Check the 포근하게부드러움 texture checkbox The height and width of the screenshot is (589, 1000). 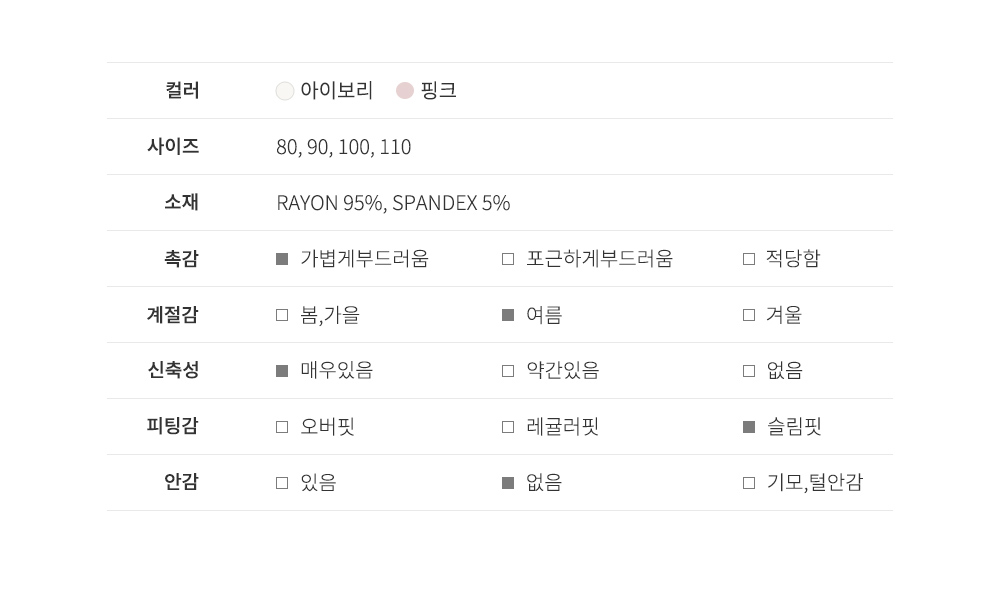point(508,259)
